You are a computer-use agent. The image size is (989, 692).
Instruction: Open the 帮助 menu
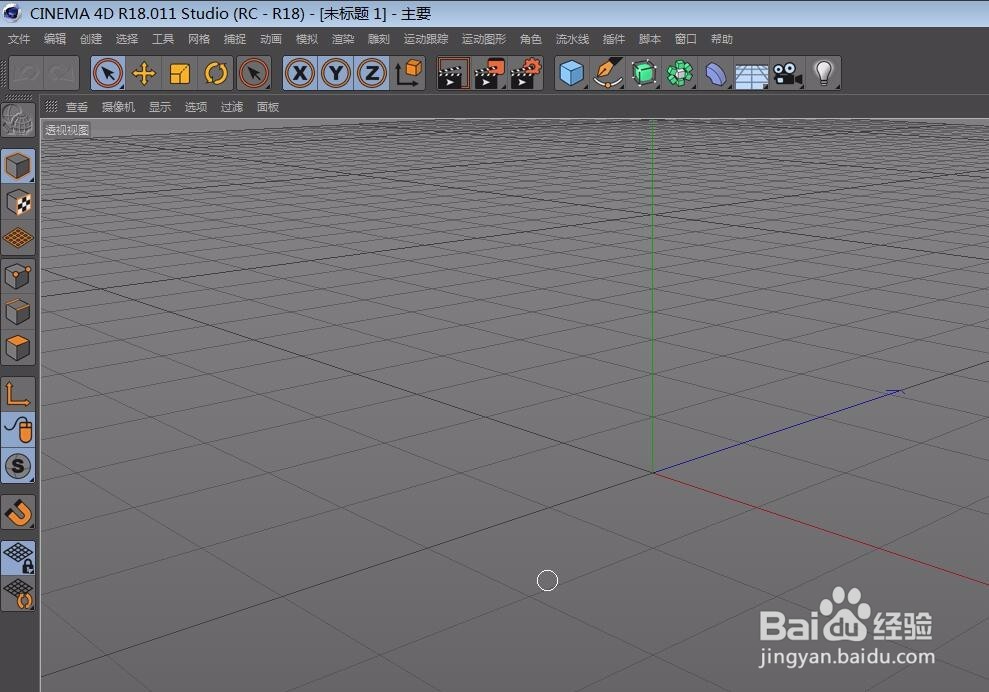722,39
